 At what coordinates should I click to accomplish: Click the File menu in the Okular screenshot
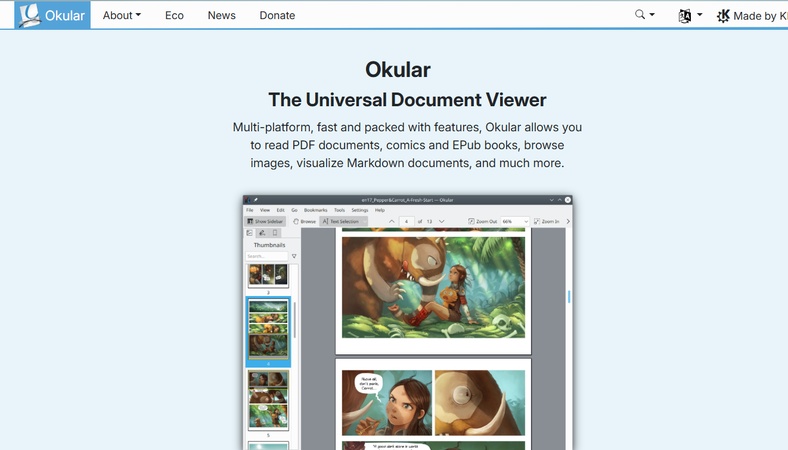pos(250,210)
